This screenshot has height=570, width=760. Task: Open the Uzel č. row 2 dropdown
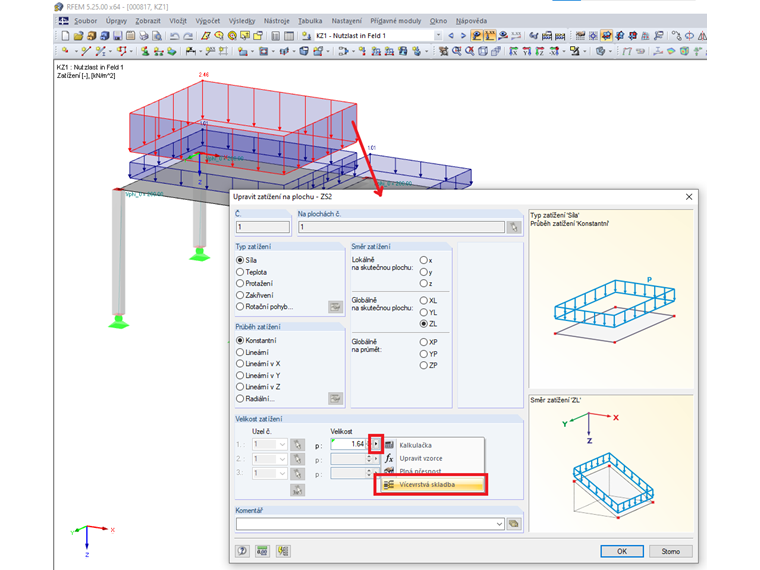282,459
